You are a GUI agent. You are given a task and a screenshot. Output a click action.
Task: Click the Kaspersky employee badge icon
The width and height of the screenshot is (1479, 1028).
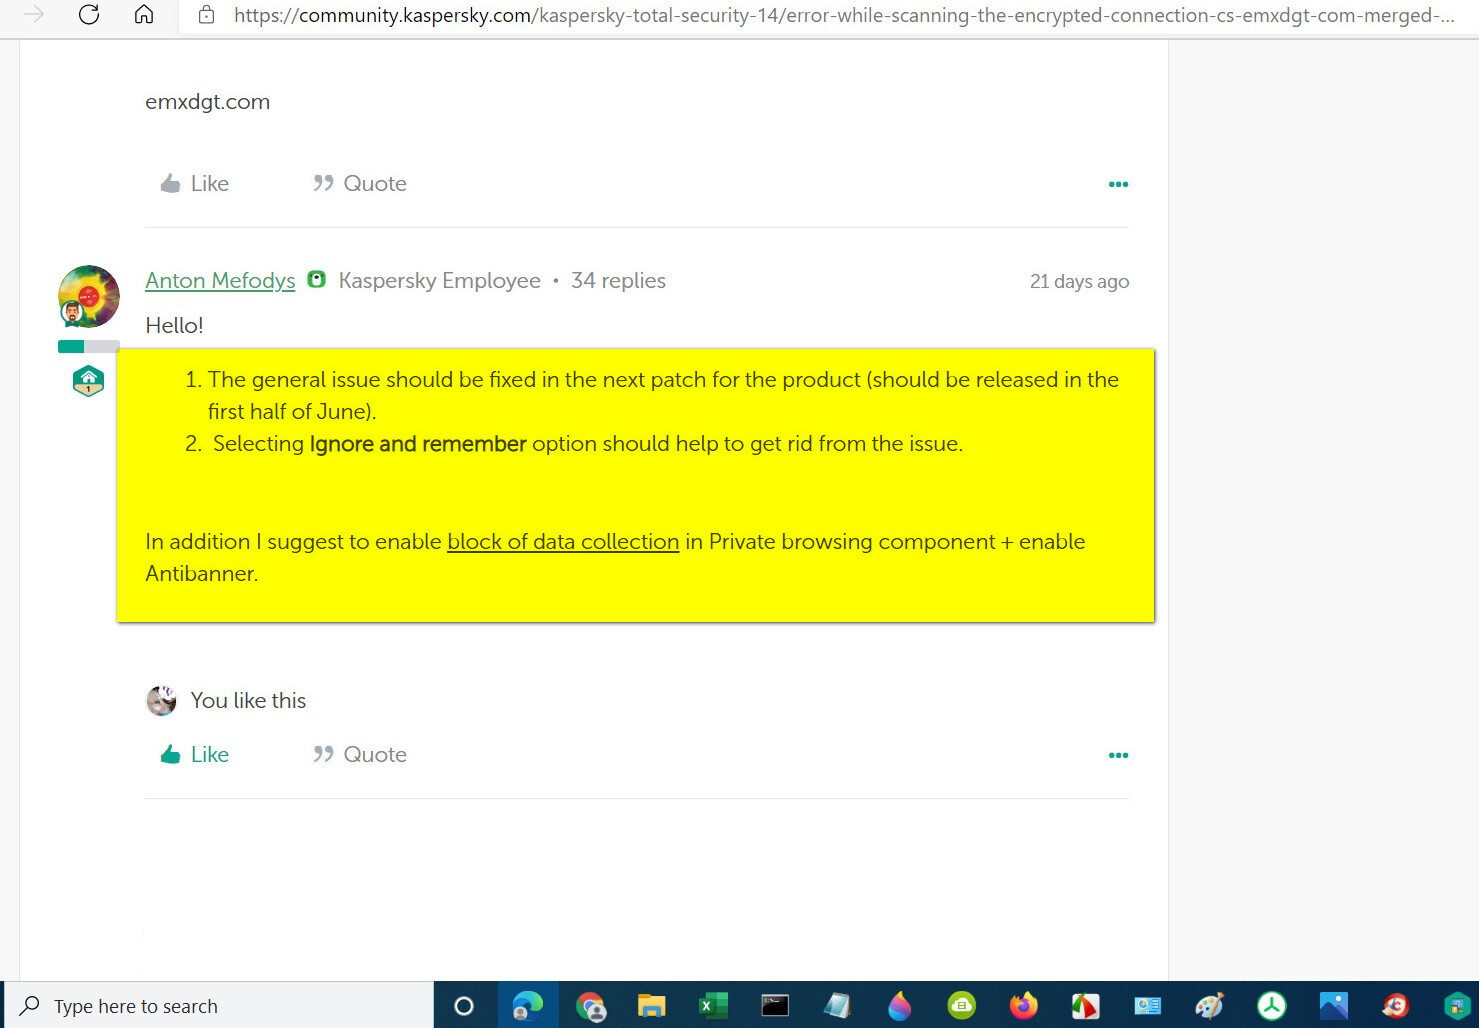pyautogui.click(x=316, y=280)
